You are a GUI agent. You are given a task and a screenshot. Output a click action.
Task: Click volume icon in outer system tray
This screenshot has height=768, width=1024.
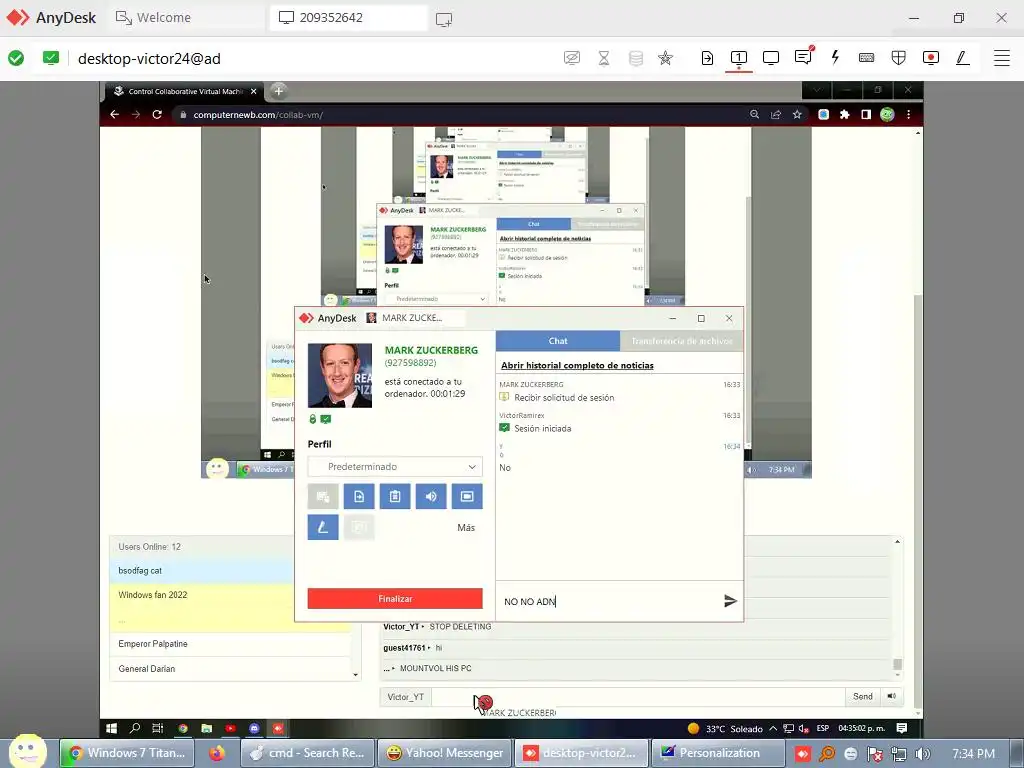[923, 754]
